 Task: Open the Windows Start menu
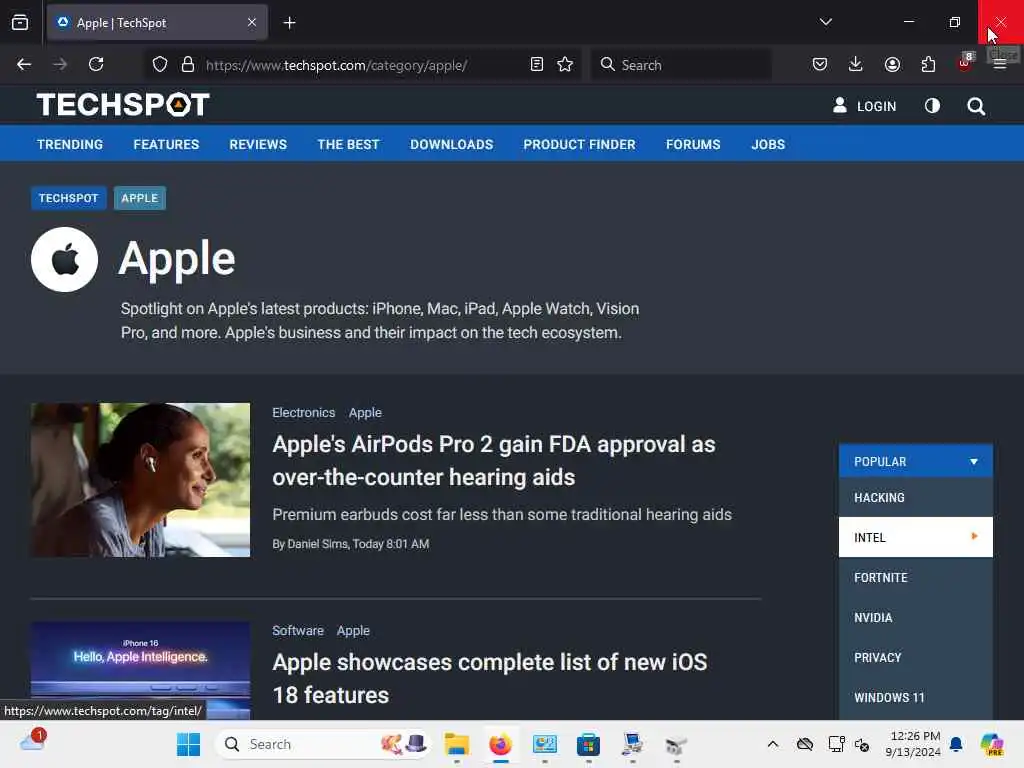(189, 744)
